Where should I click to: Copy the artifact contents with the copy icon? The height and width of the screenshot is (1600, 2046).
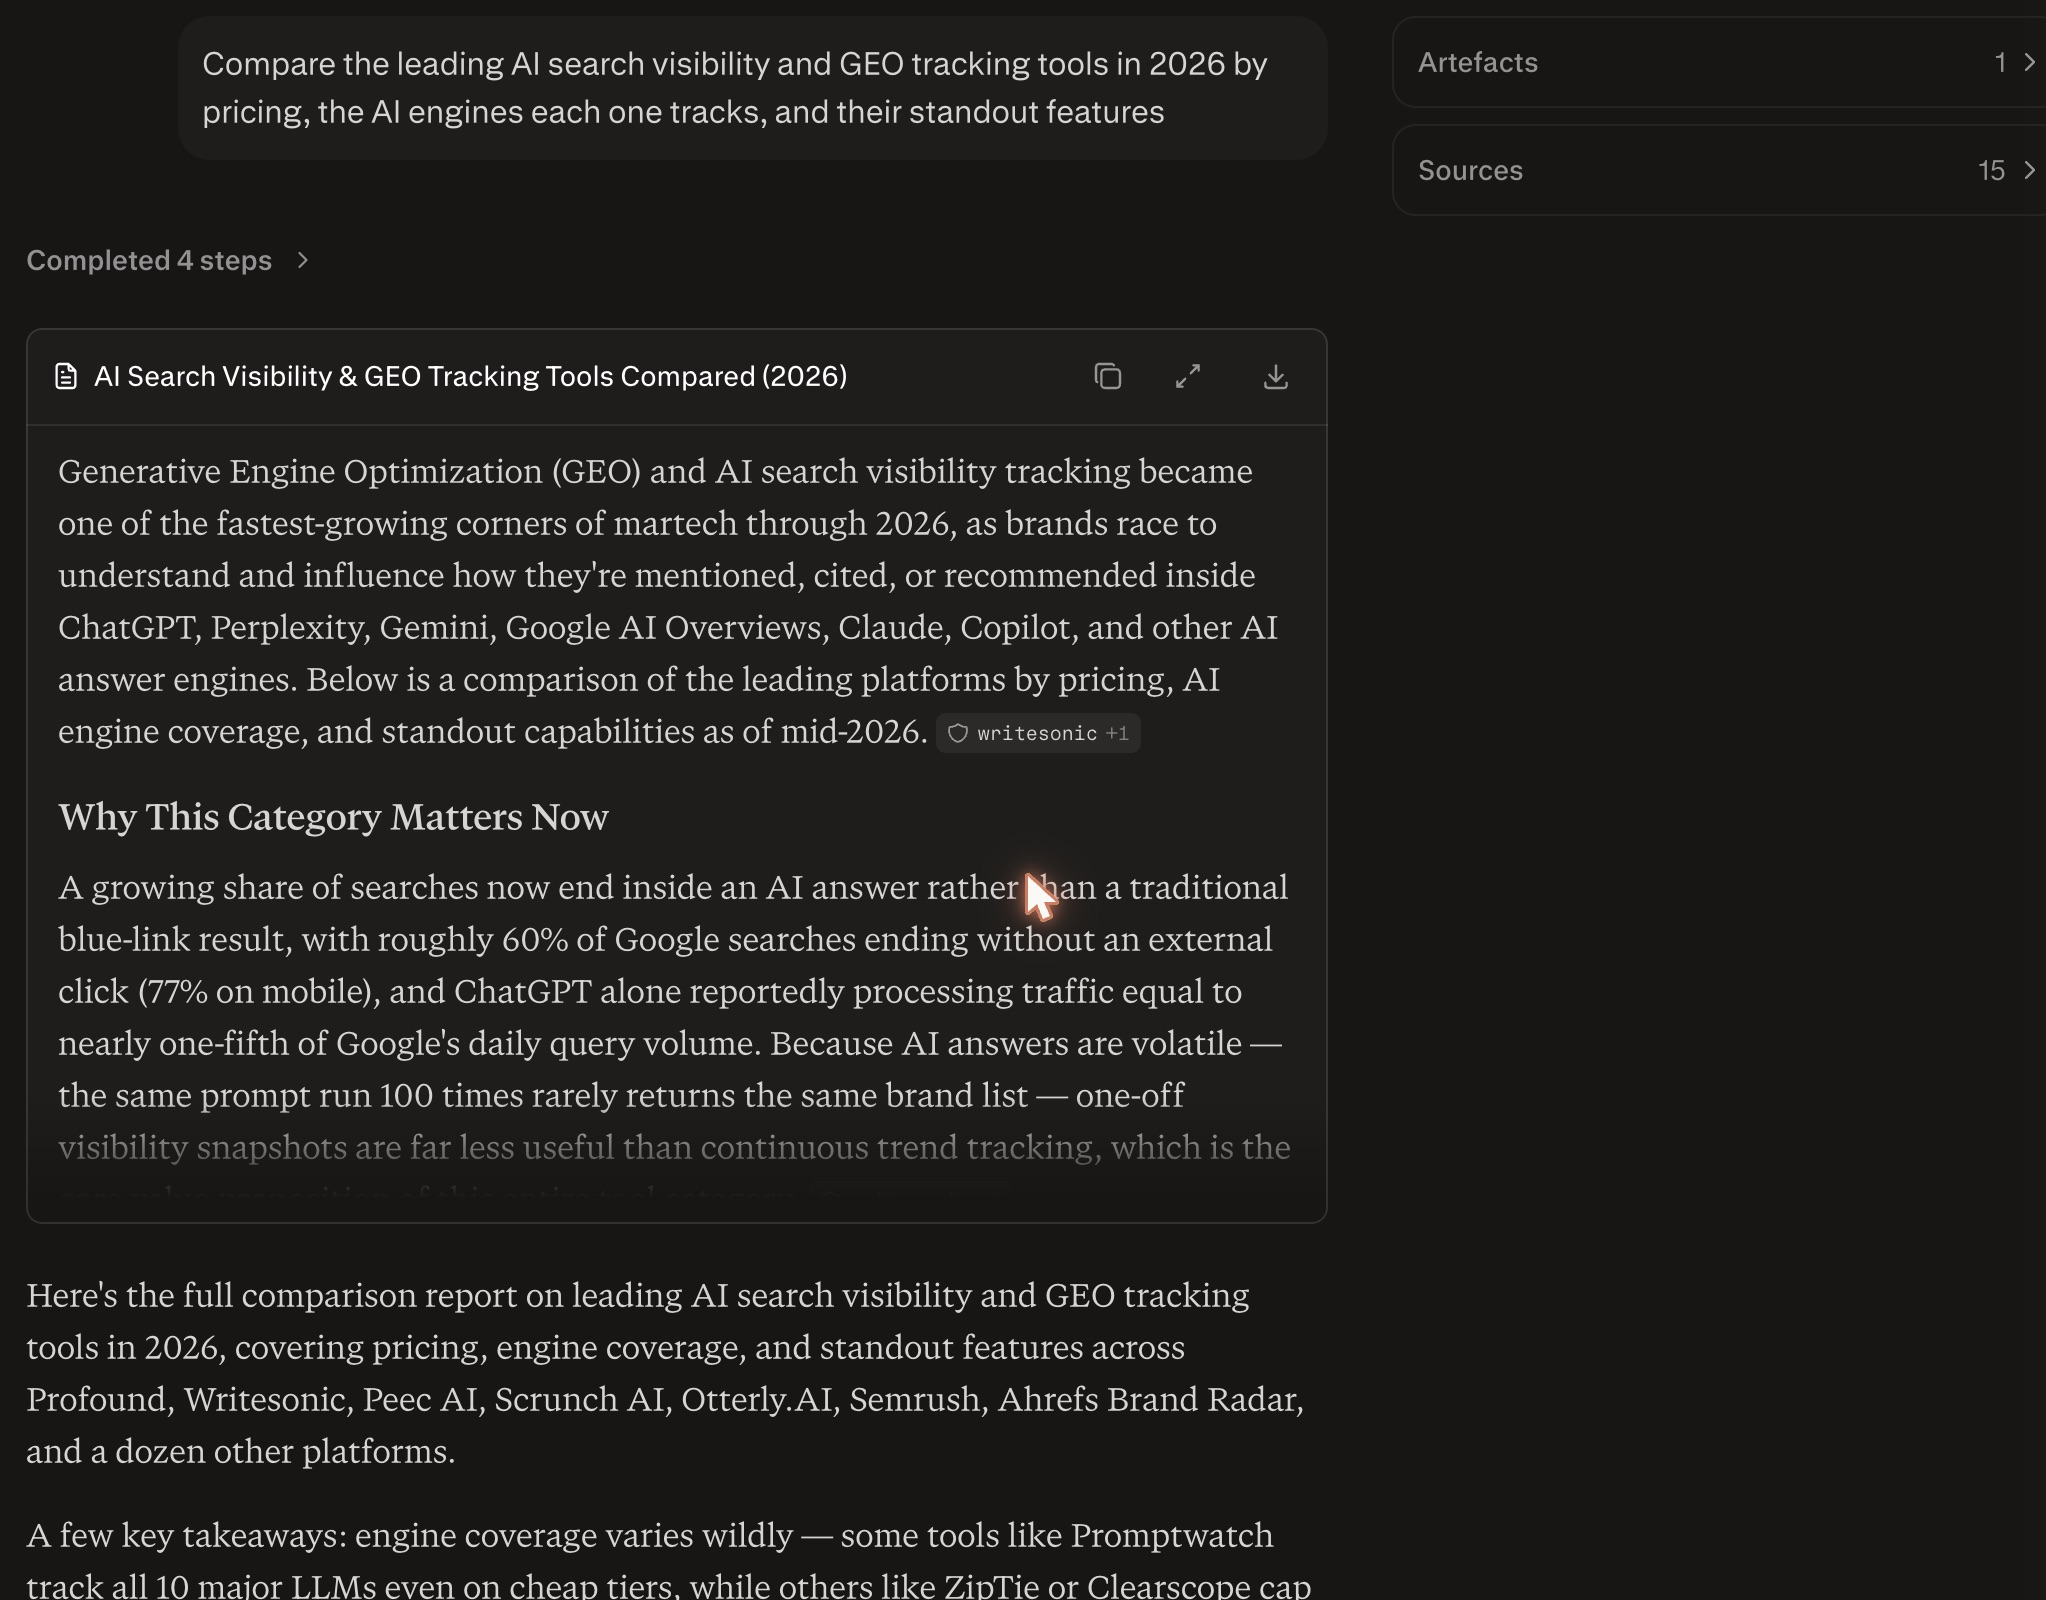tap(1107, 377)
